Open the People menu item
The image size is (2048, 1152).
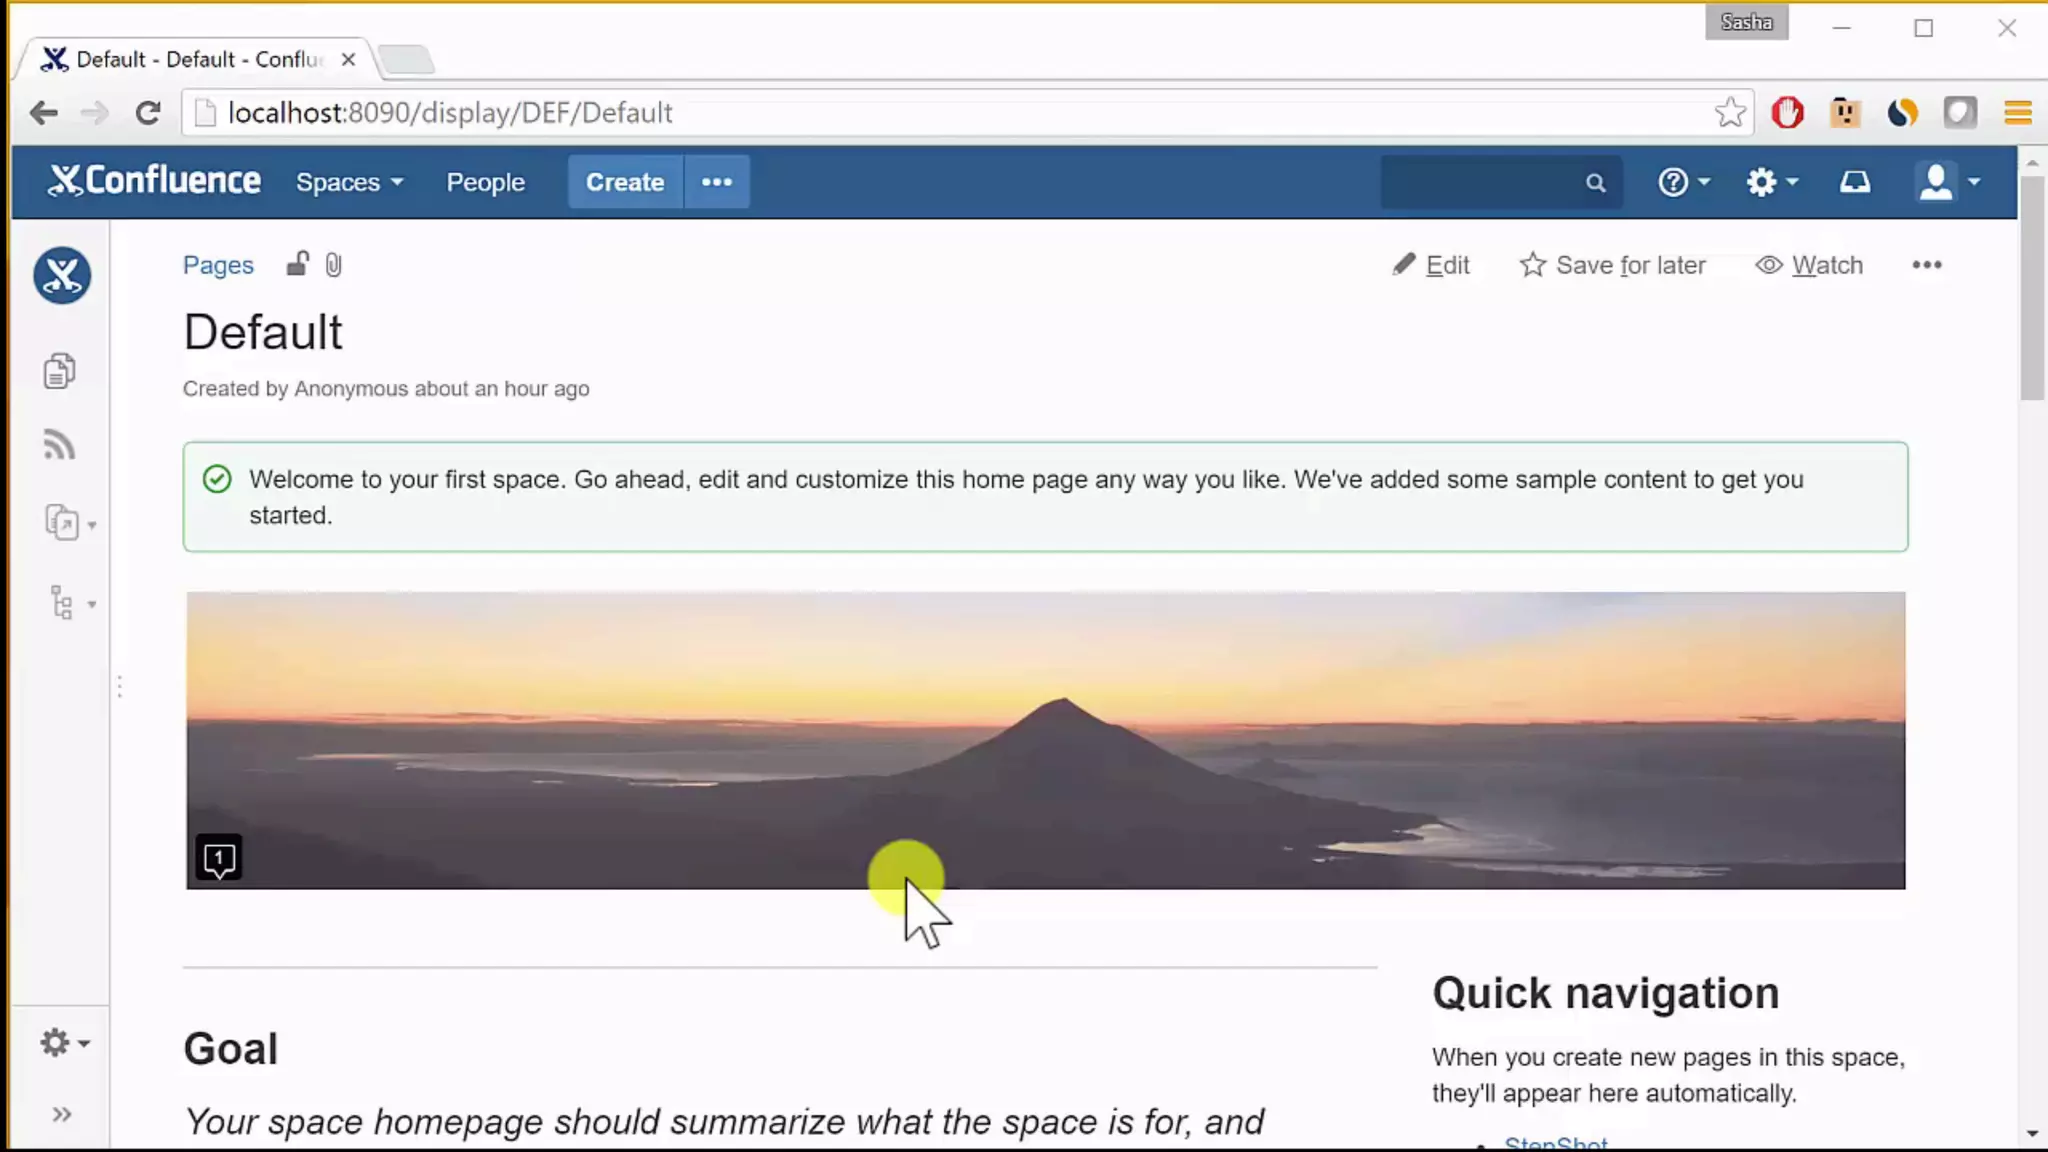(x=485, y=182)
